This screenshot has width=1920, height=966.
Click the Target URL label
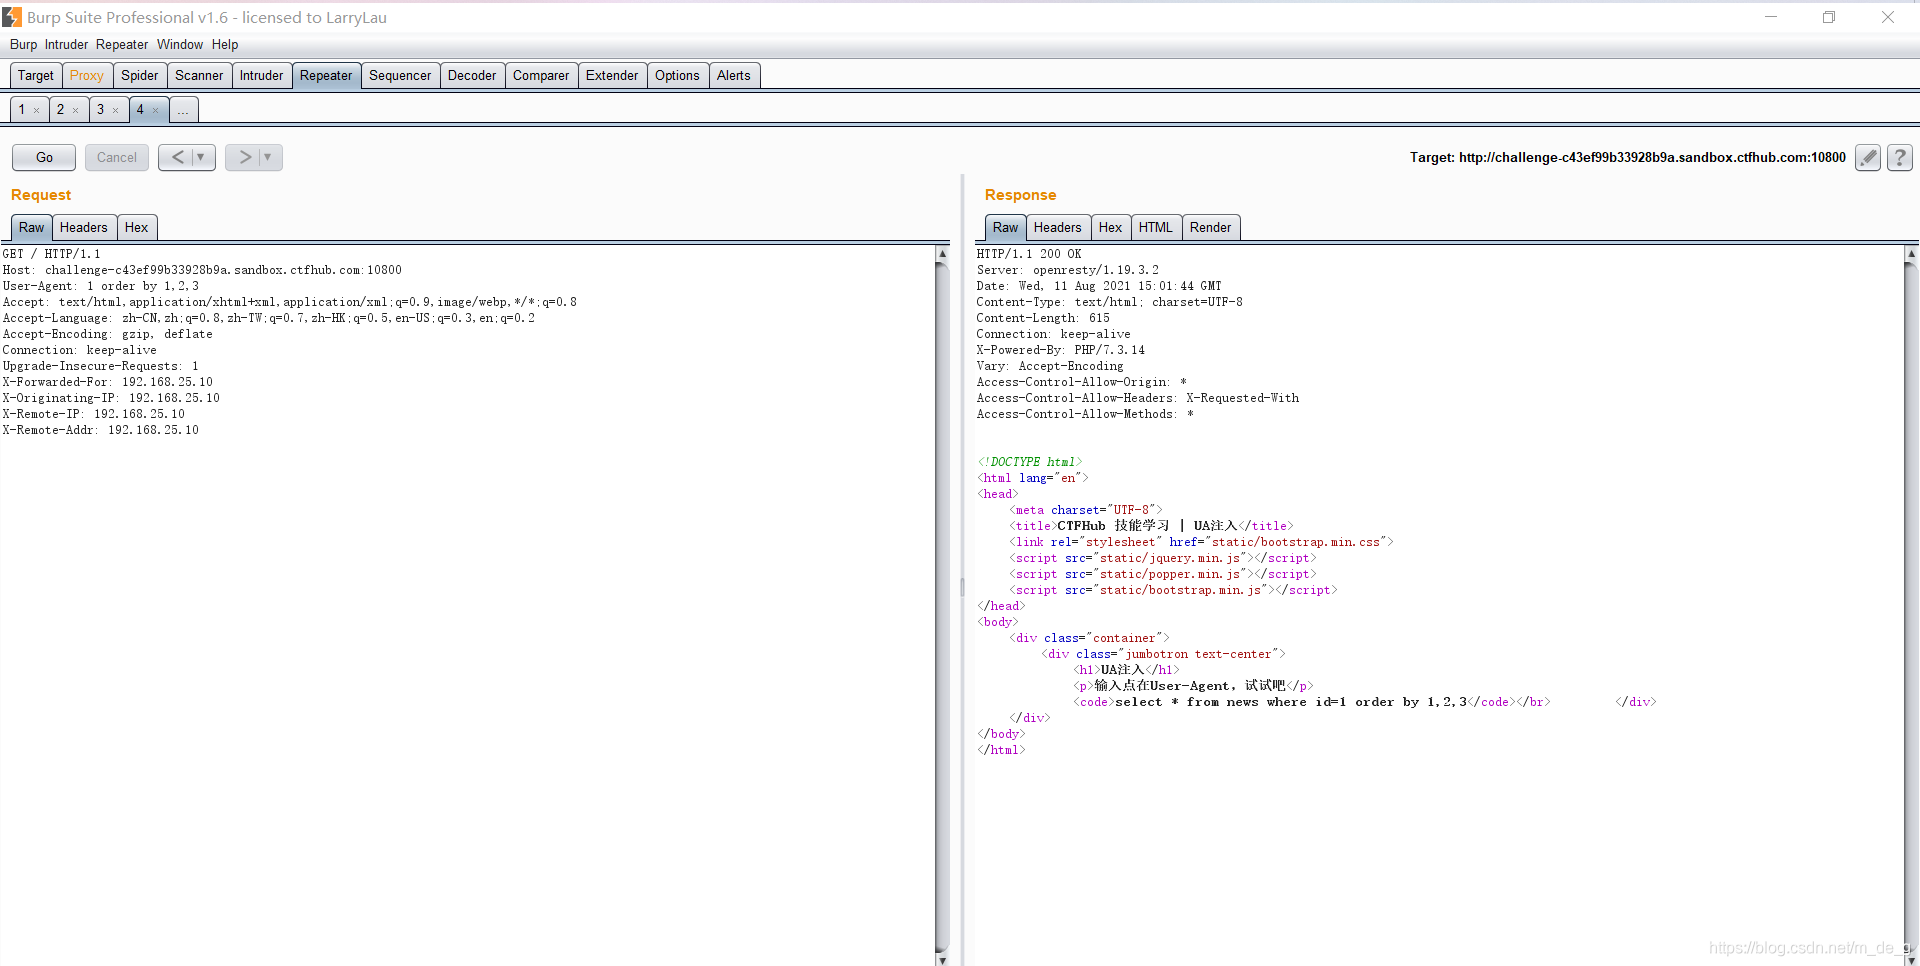(1628, 157)
